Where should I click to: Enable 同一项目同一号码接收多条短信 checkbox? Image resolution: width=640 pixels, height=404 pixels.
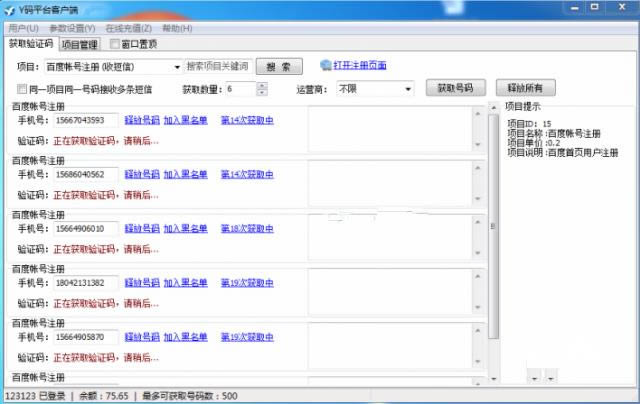coord(22,89)
